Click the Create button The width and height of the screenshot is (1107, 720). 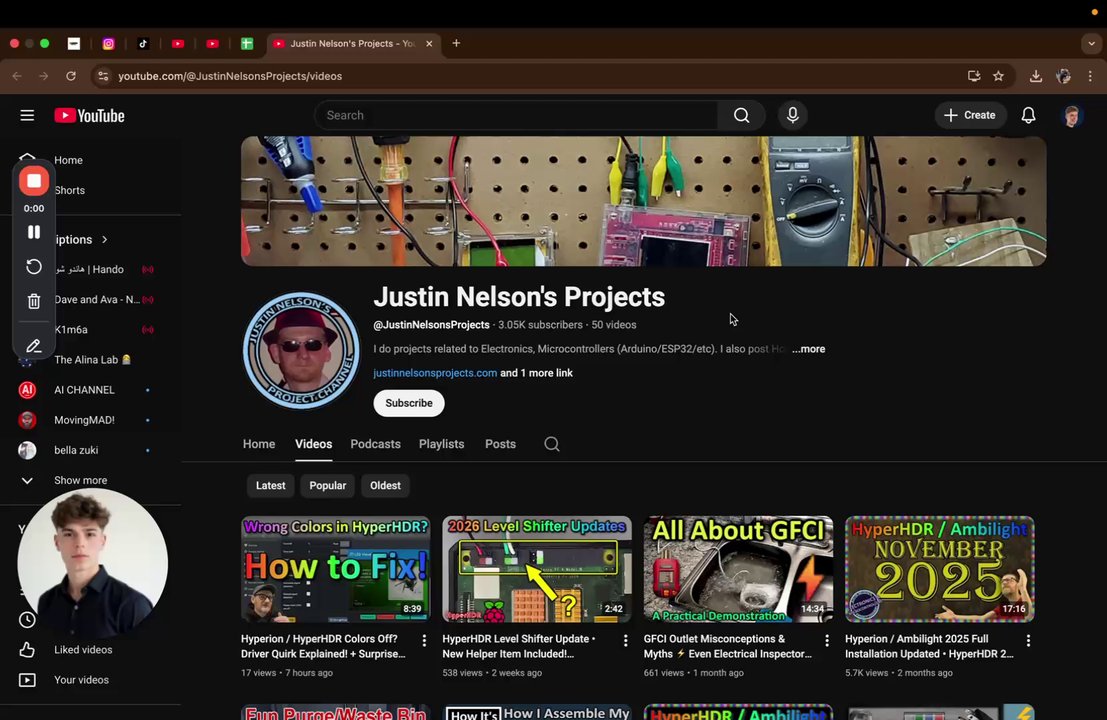pos(970,115)
